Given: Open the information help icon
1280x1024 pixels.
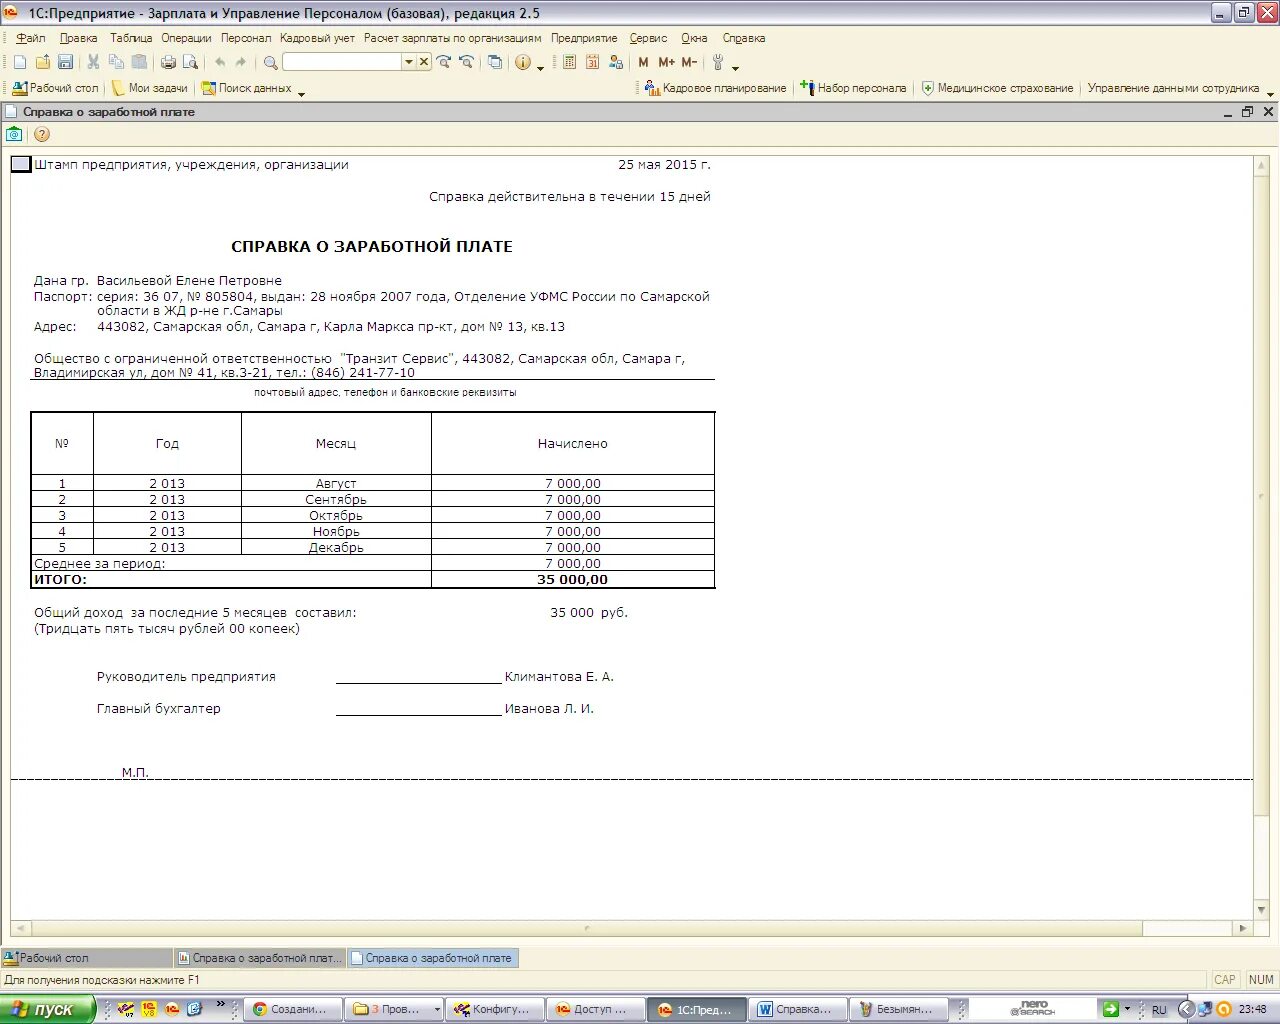Looking at the screenshot, I should point(523,62).
